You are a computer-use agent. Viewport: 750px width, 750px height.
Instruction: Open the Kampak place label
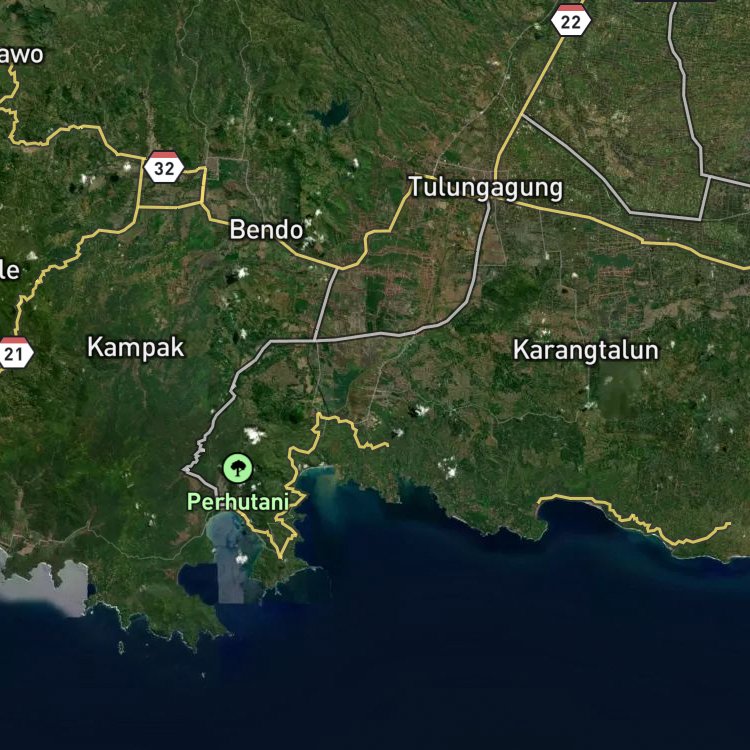pos(135,348)
